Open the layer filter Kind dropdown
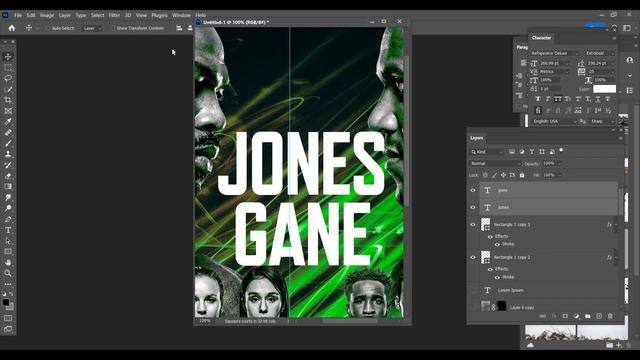This screenshot has width=640, height=360. point(487,152)
